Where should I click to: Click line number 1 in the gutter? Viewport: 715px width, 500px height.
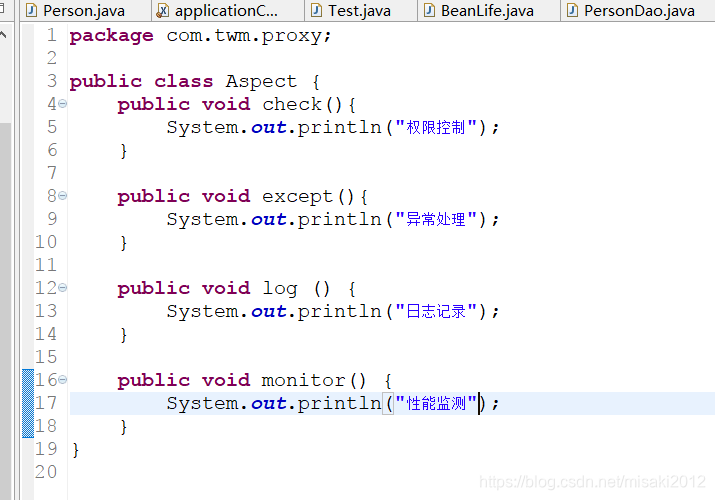(x=52, y=35)
